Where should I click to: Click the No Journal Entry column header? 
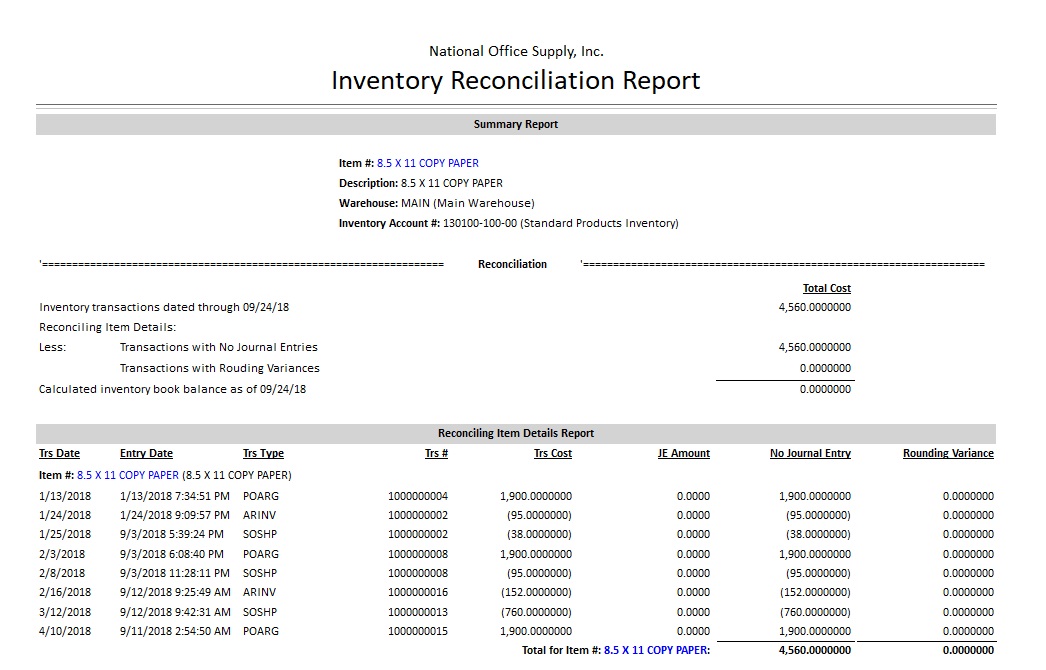(x=810, y=453)
